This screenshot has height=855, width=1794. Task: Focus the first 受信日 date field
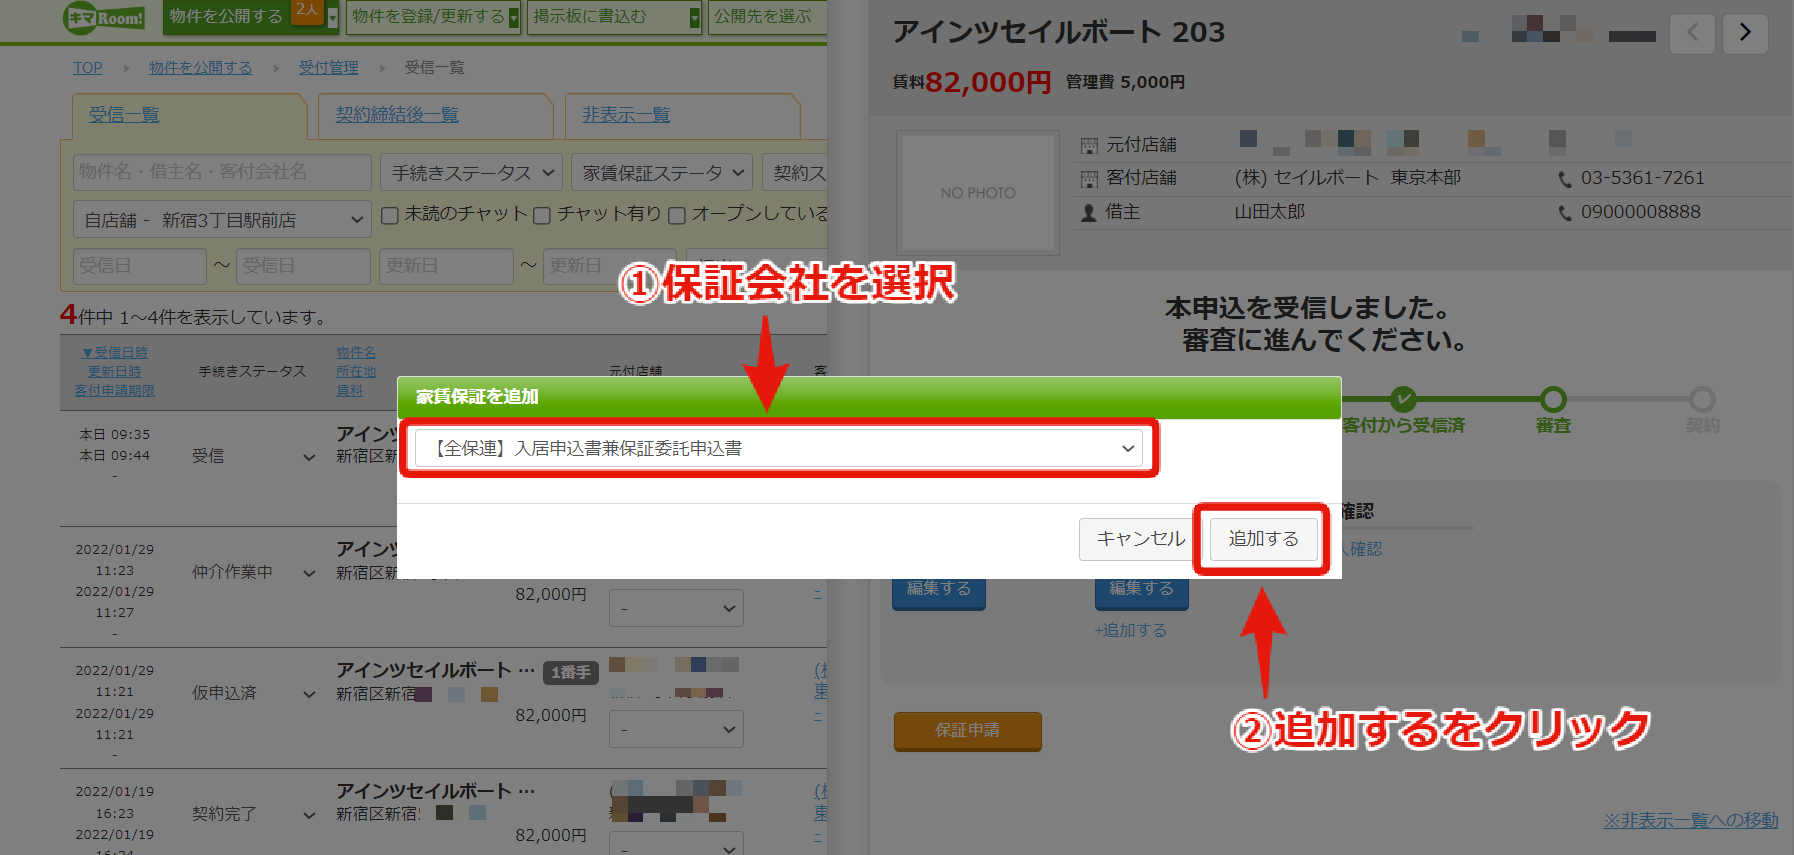point(140,266)
